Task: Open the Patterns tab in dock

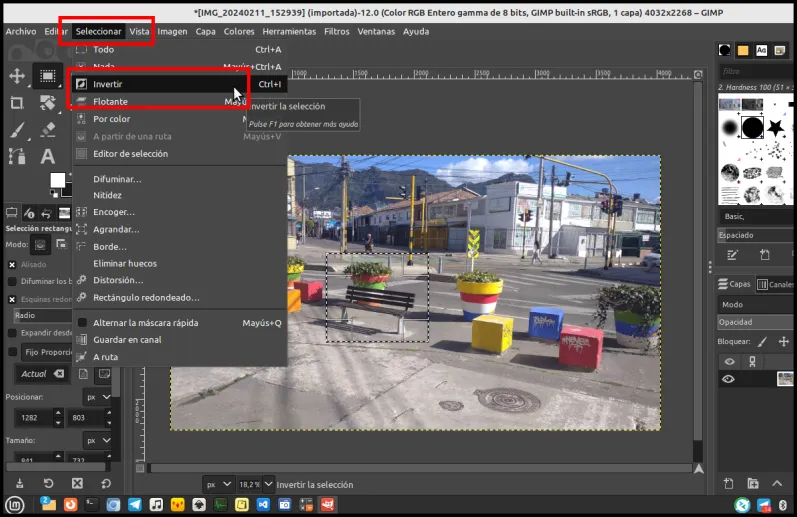Action: point(743,50)
